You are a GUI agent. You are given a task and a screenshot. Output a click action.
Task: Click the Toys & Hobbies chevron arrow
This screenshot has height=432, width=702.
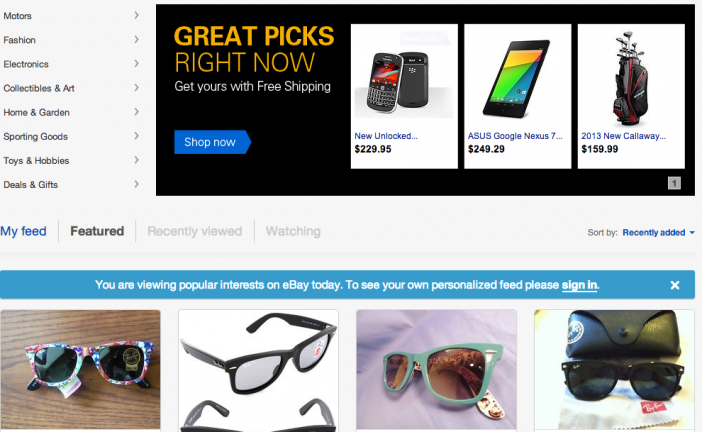pyautogui.click(x=137, y=160)
